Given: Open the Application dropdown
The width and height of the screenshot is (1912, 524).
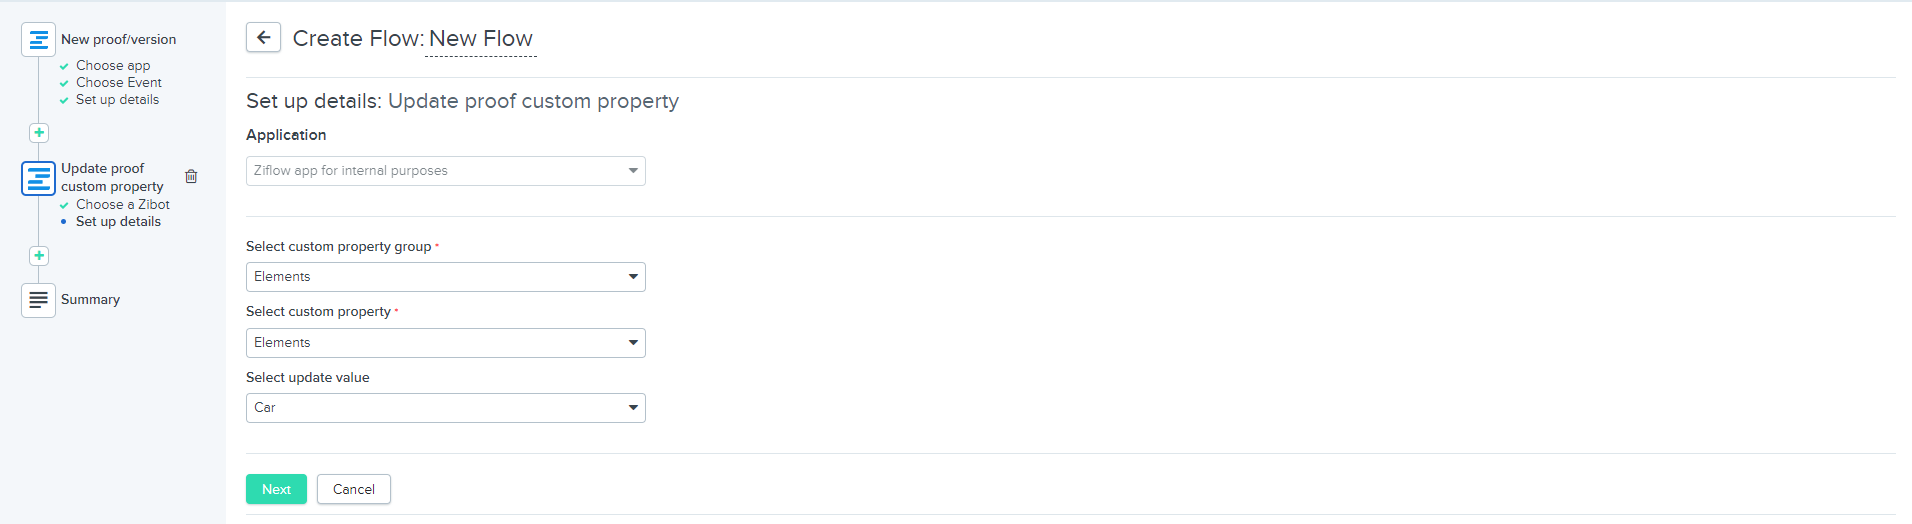Looking at the screenshot, I should tap(446, 171).
